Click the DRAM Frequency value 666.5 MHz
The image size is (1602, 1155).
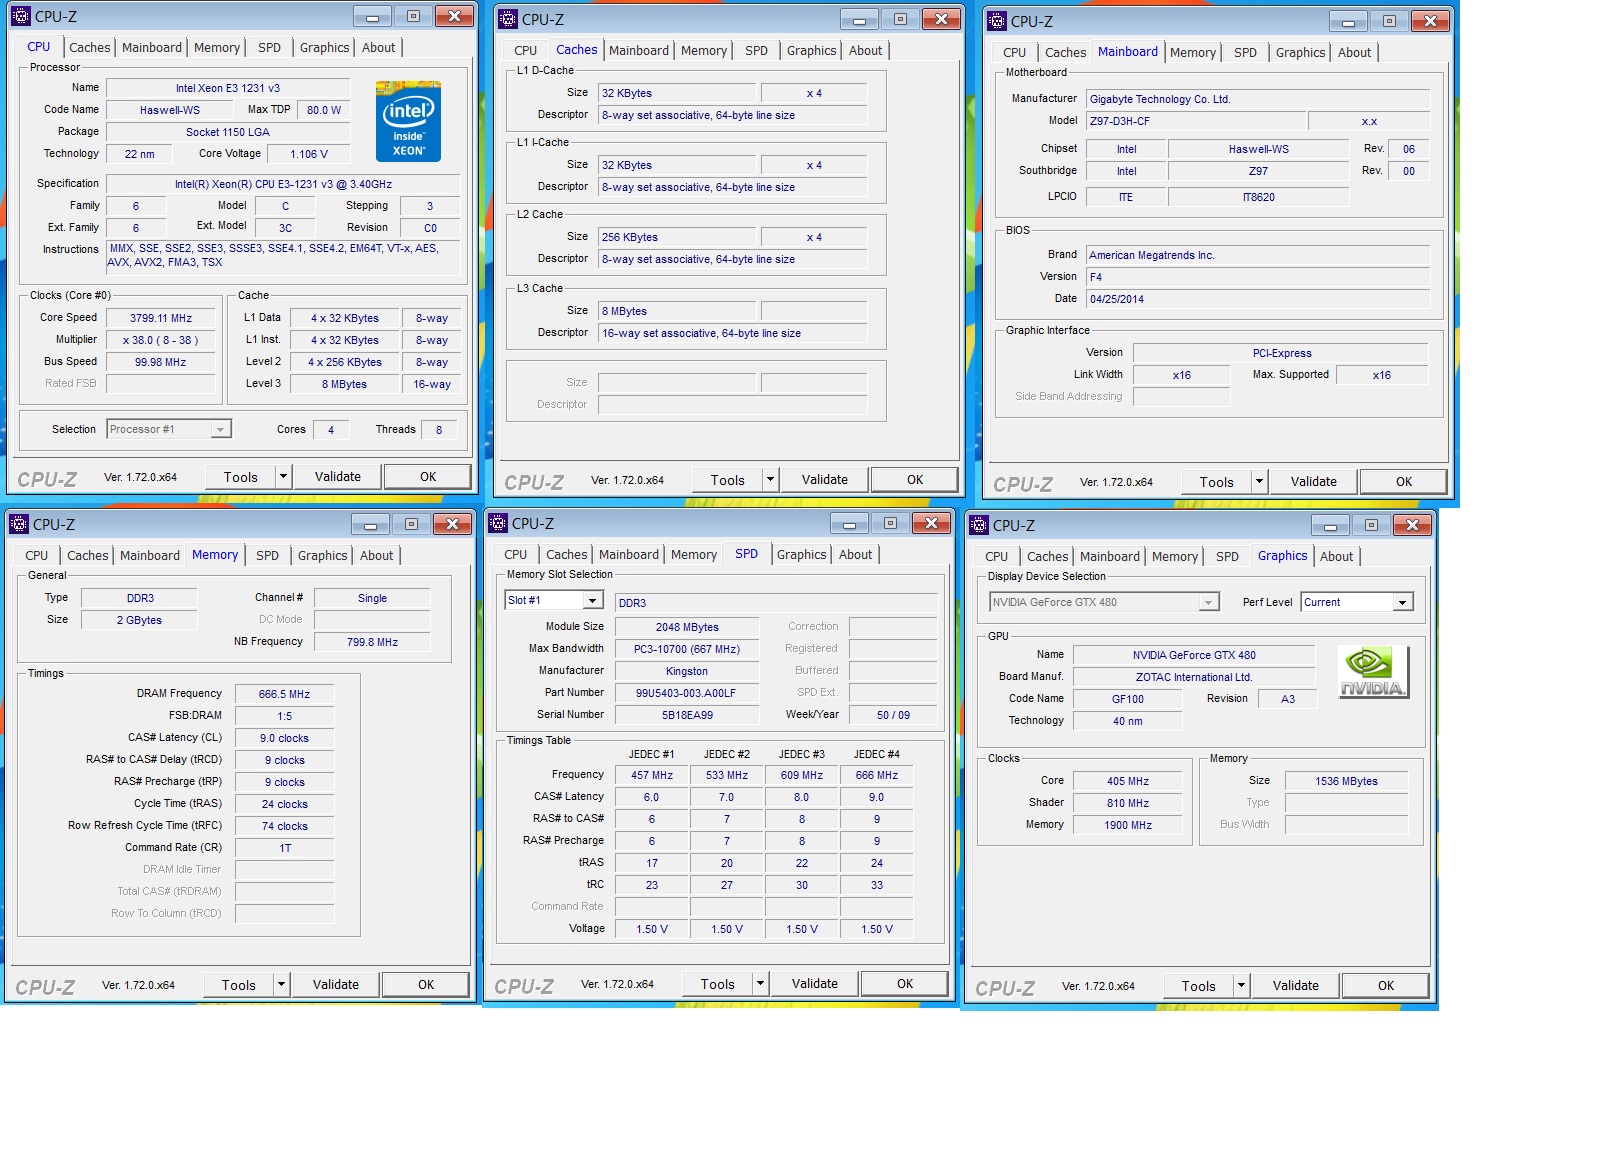click(284, 694)
